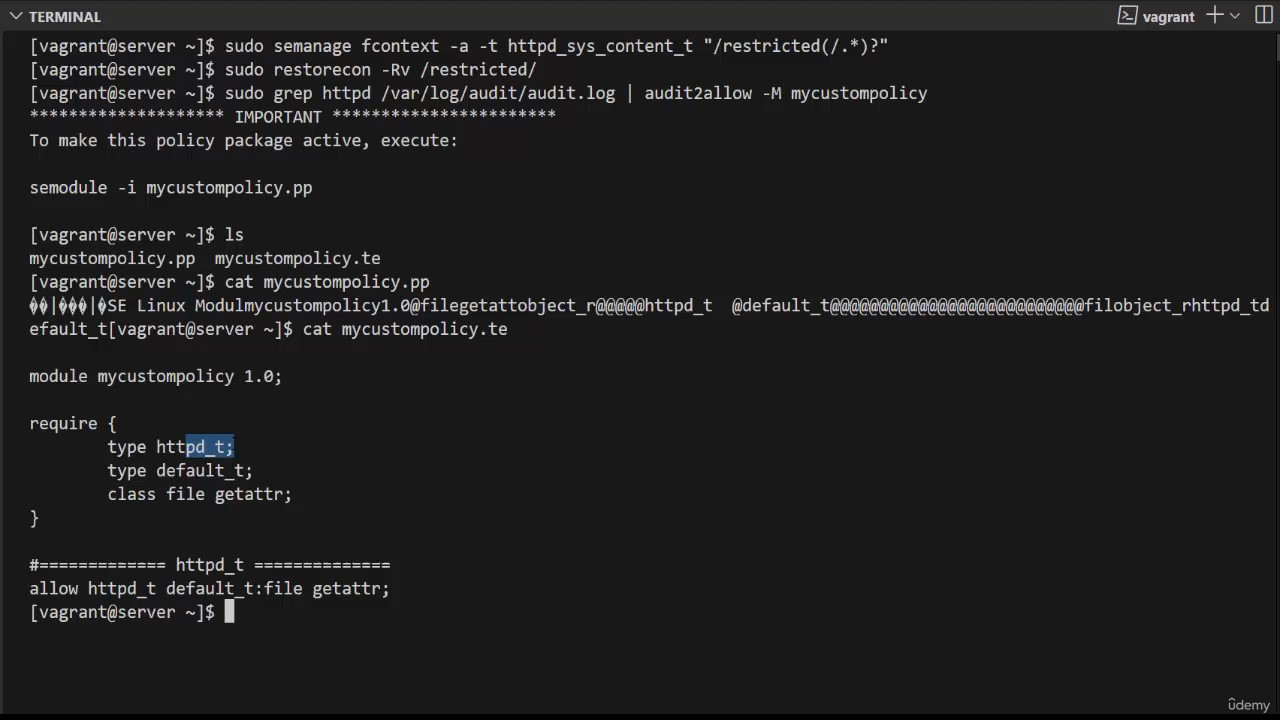Select the TERMINAL panel tab label

[65, 17]
